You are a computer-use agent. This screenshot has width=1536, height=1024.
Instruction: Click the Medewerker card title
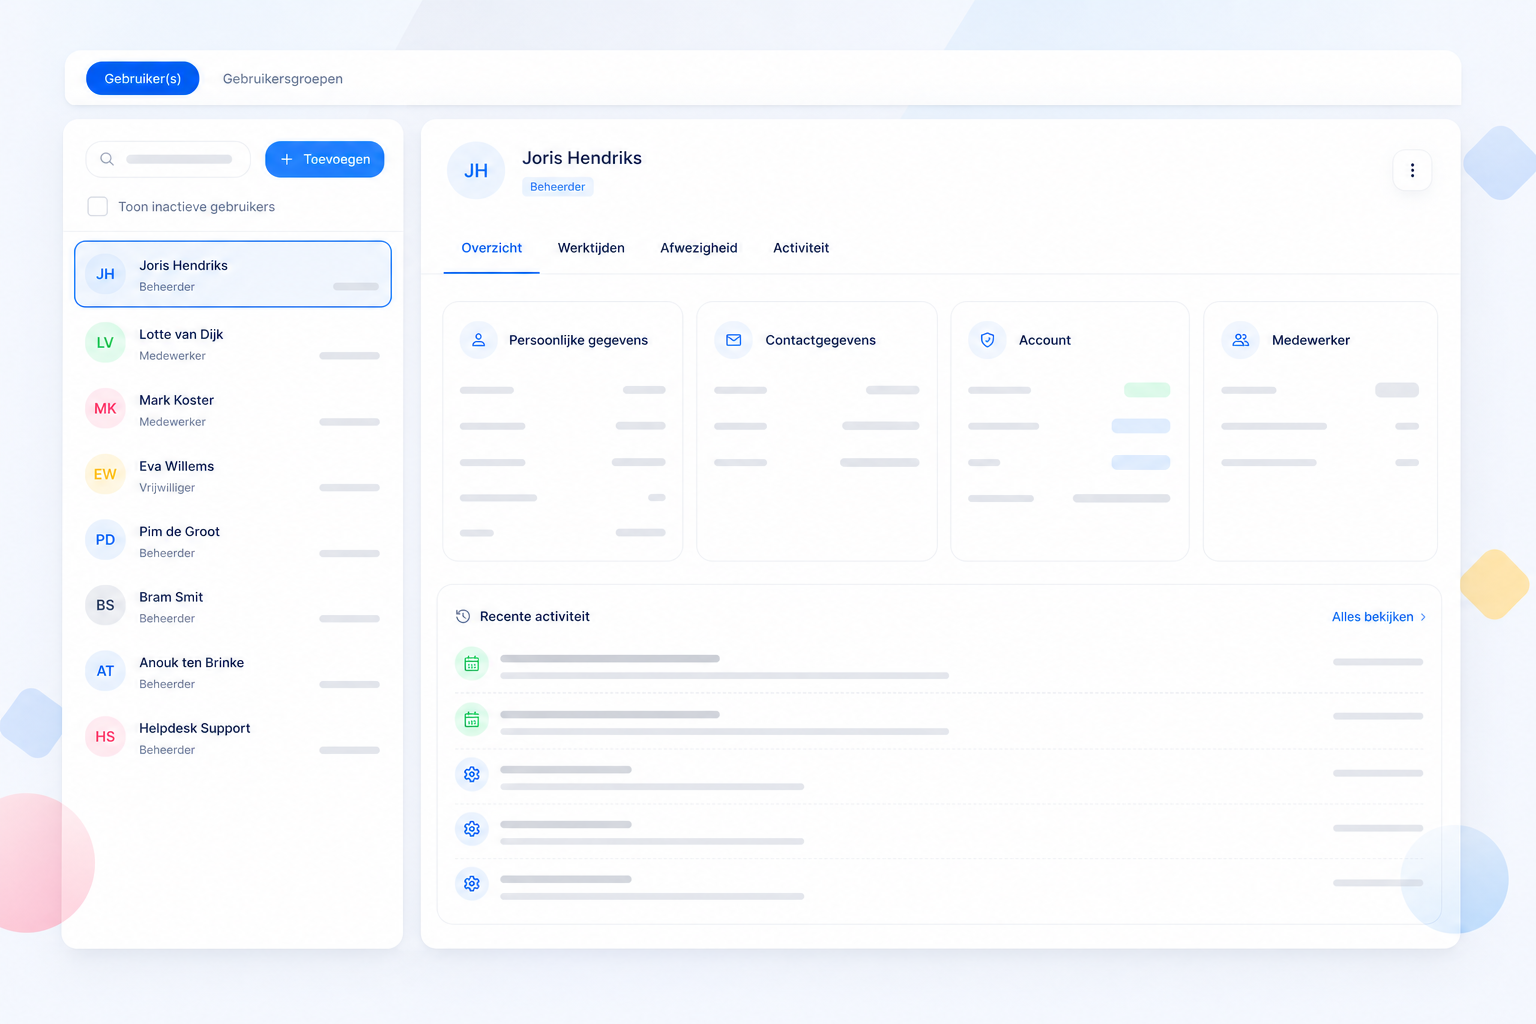(1311, 340)
